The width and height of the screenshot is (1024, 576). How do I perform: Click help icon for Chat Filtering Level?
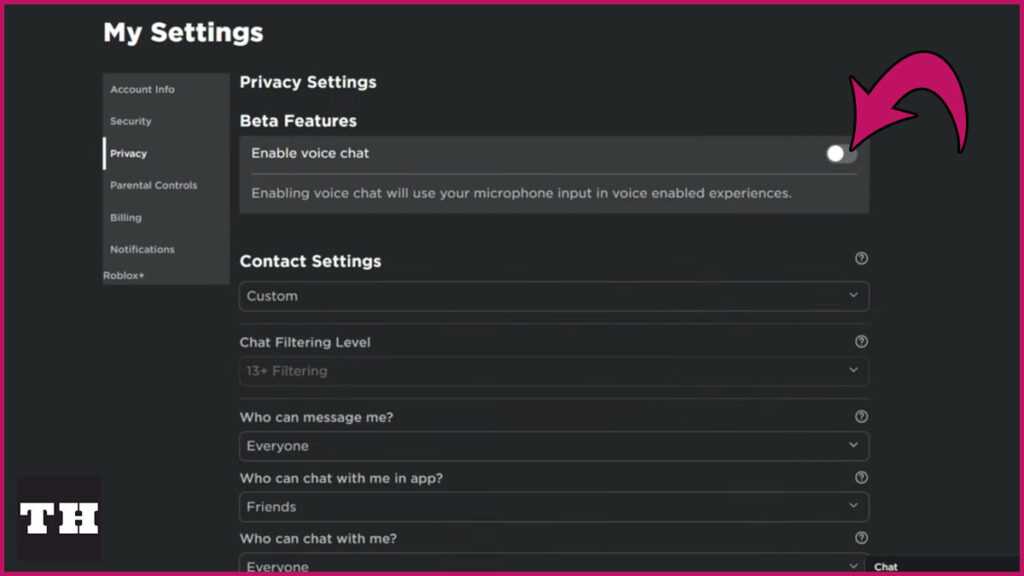(x=861, y=342)
